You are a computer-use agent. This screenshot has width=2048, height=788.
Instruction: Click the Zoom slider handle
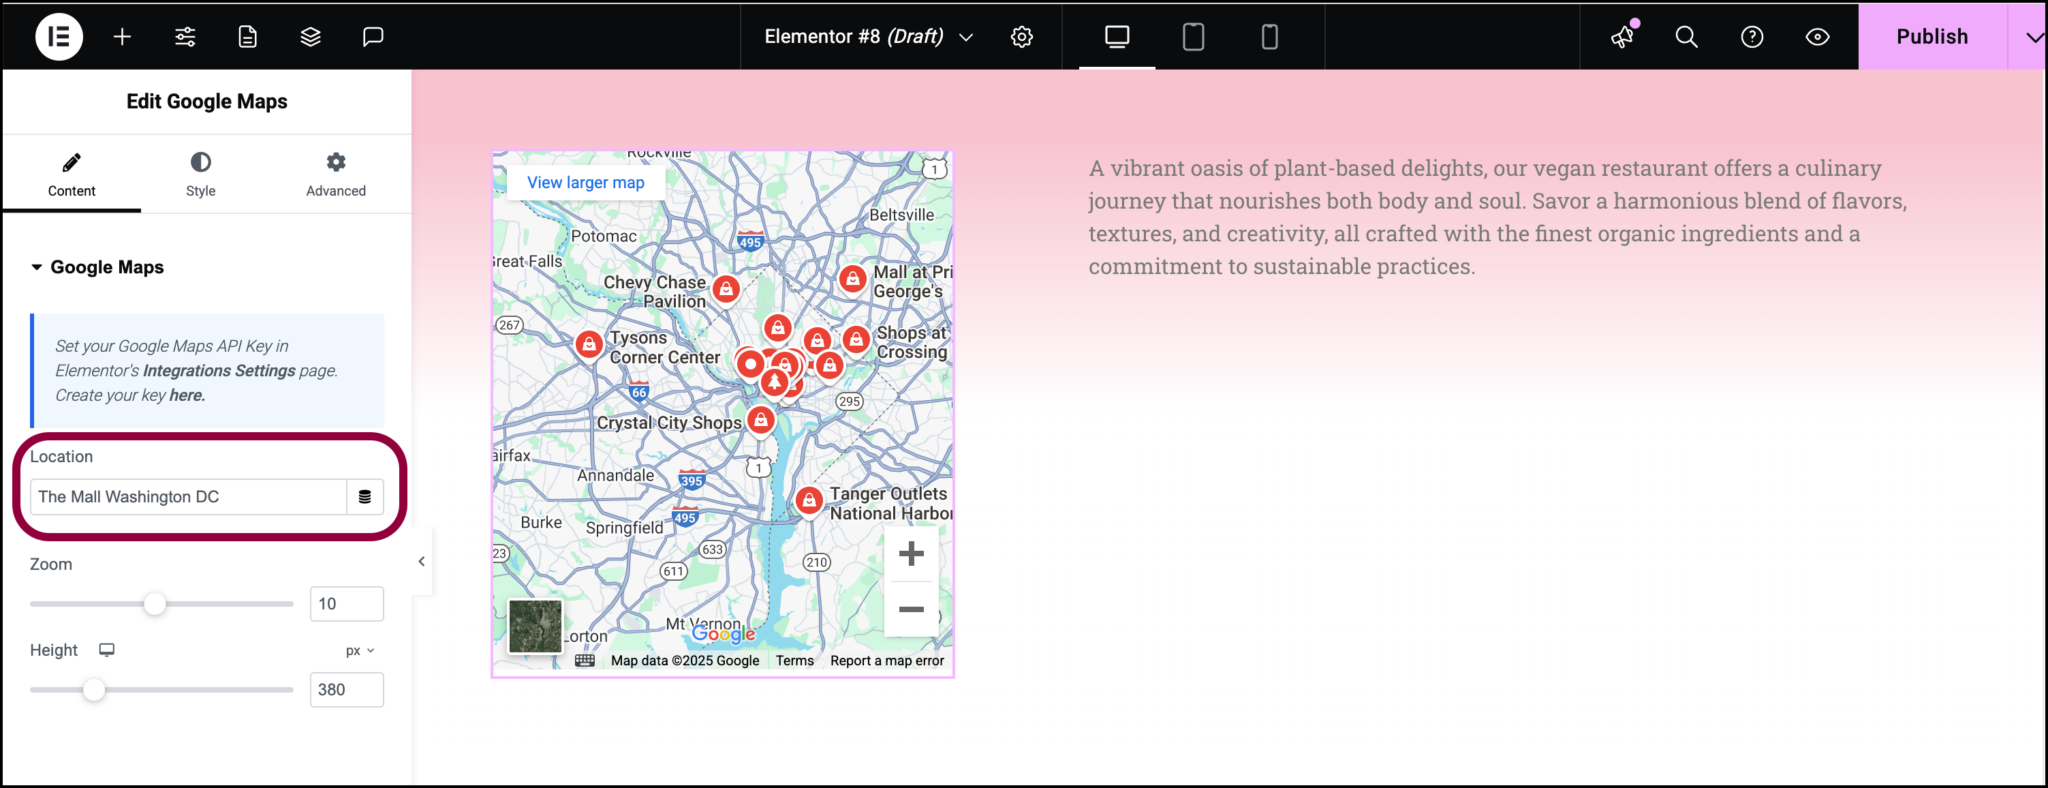click(154, 604)
